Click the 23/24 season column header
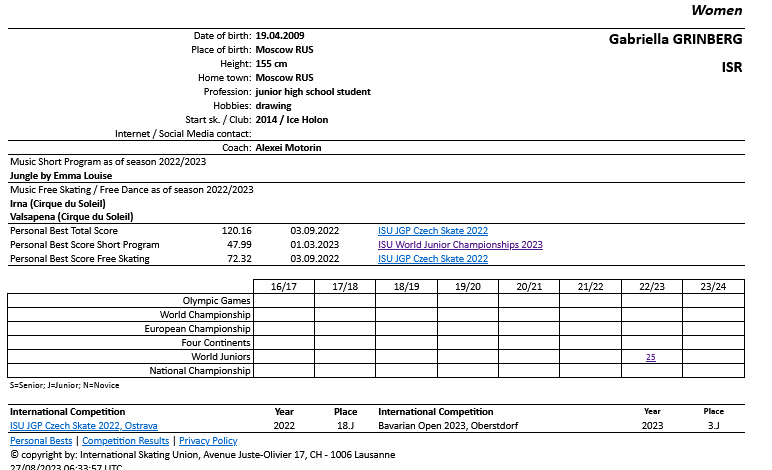 tap(713, 286)
